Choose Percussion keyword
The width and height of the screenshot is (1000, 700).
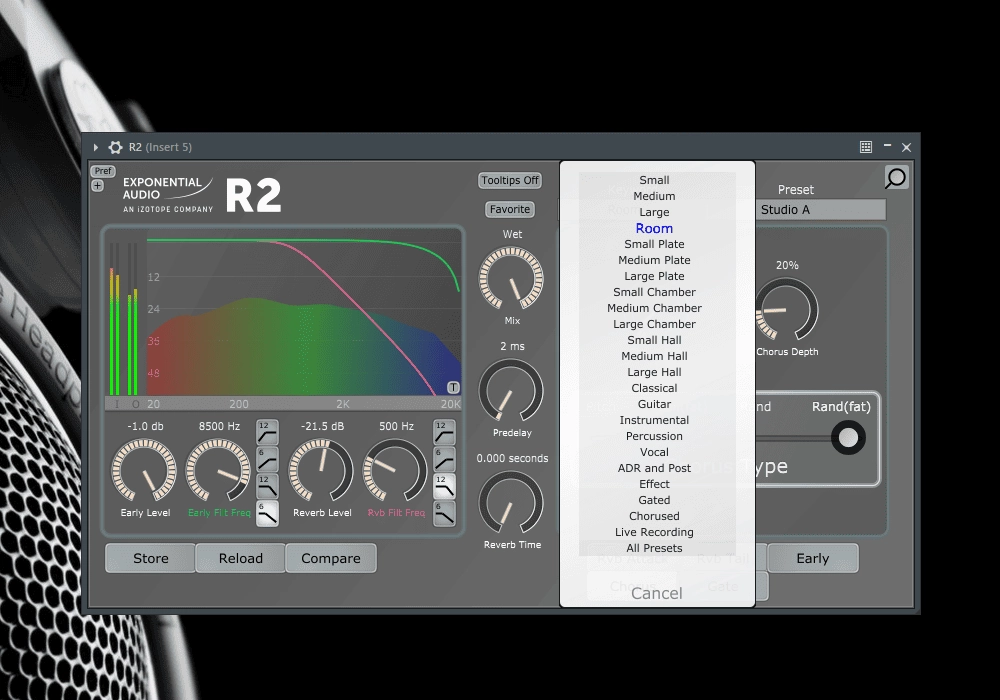pos(654,436)
